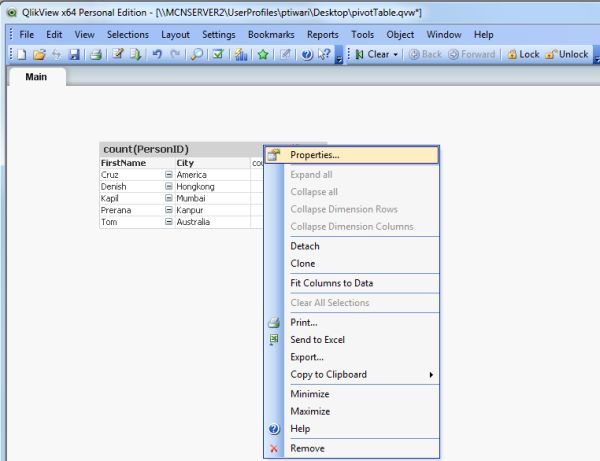This screenshot has width=600, height=461.
Task: Open the Selections menu
Action: pos(128,34)
